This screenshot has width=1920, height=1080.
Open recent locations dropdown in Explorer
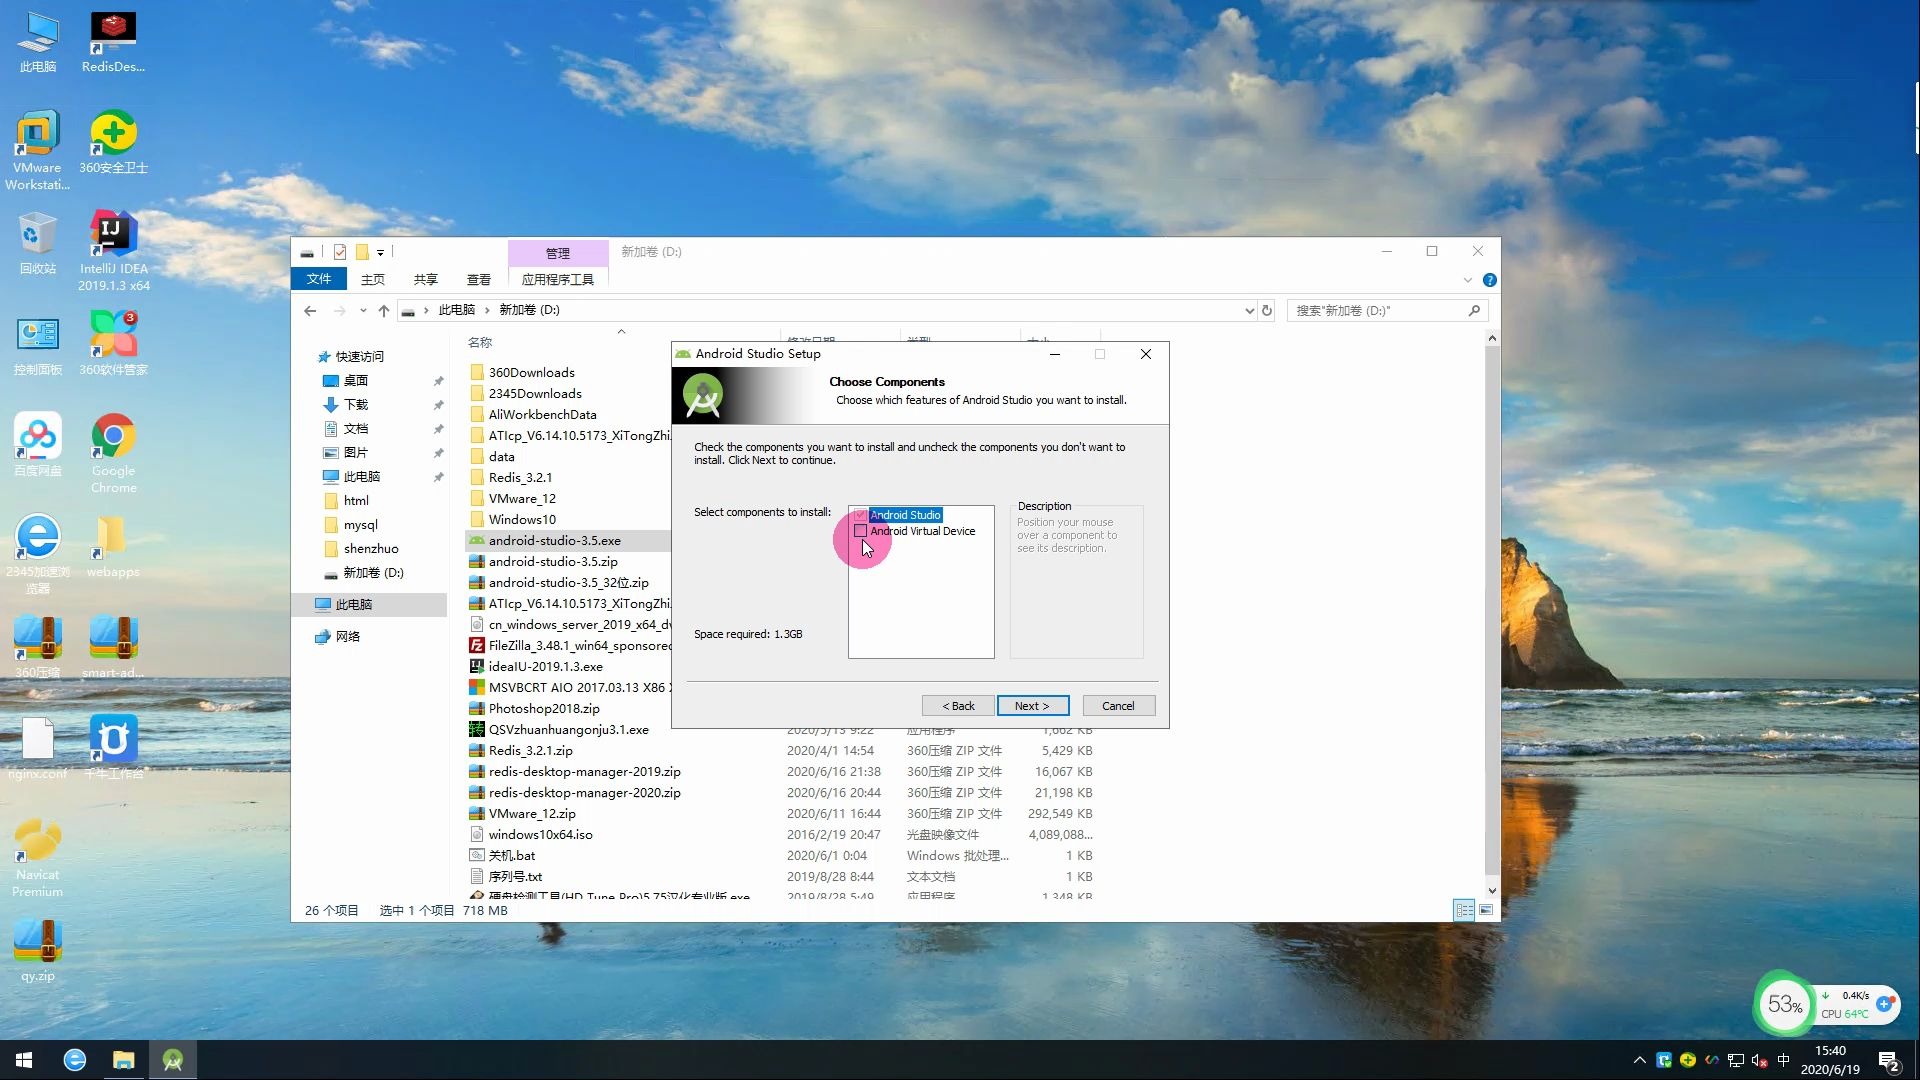[363, 311]
